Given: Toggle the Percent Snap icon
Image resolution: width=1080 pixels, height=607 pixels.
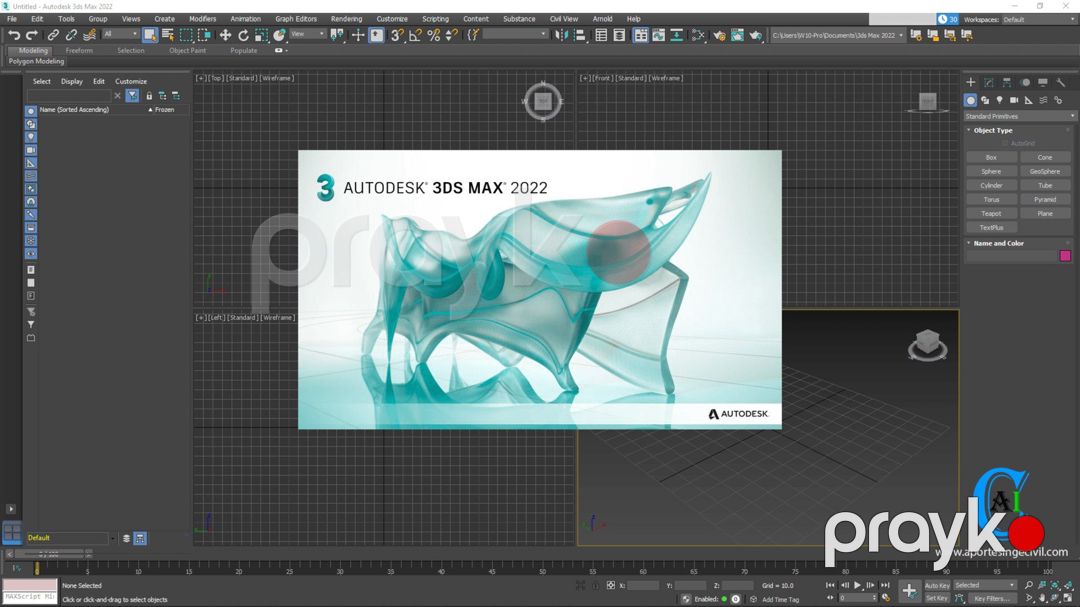Looking at the screenshot, I should coord(434,35).
